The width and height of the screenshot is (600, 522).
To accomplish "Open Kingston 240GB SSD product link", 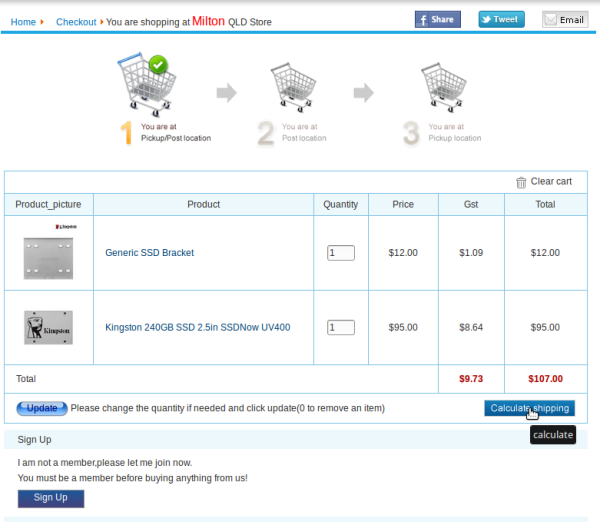I will pos(198,327).
